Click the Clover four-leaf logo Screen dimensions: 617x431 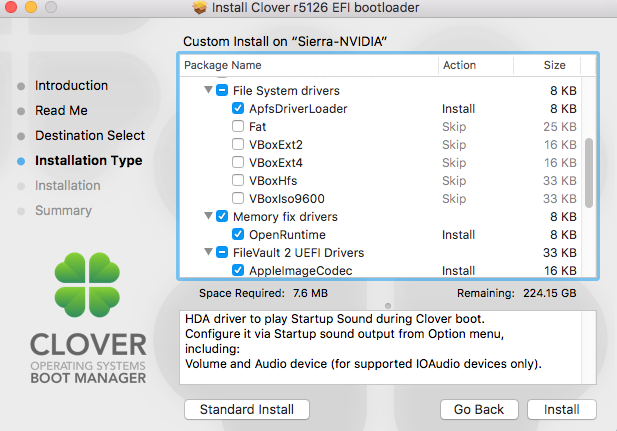pos(87,285)
